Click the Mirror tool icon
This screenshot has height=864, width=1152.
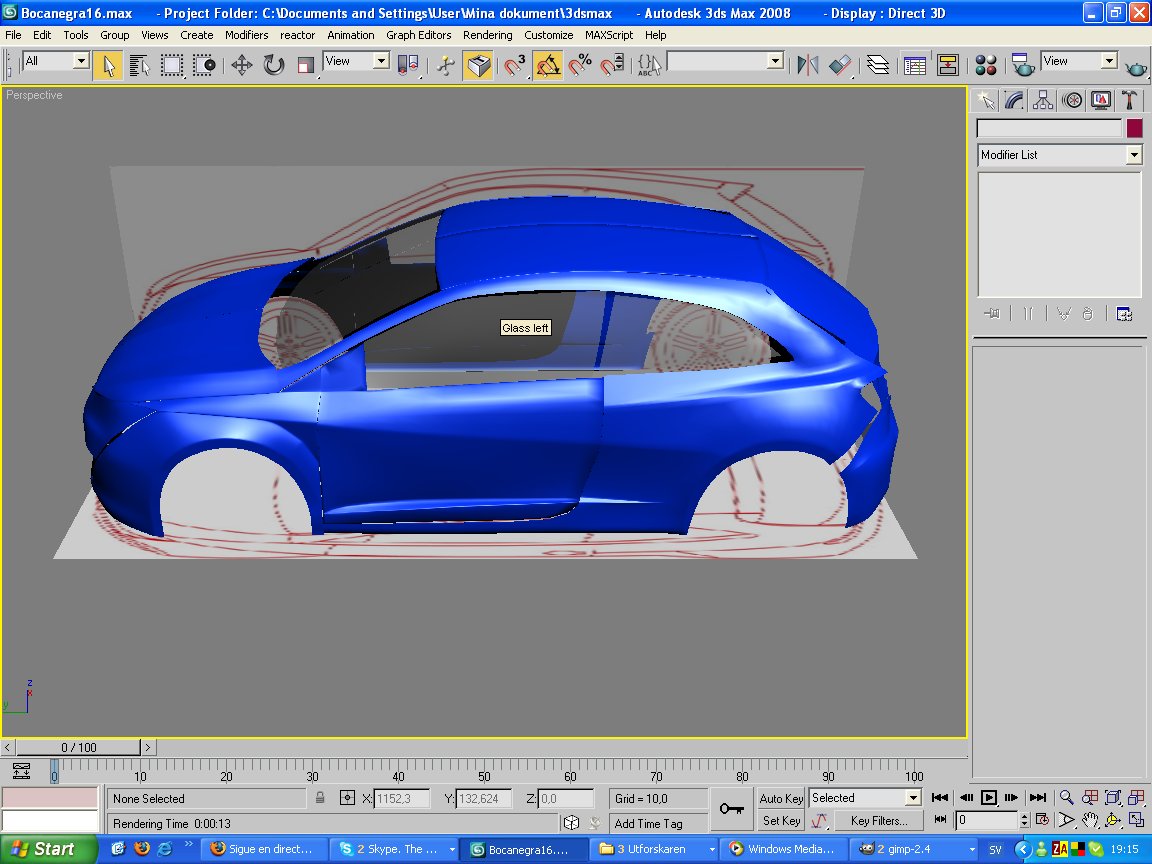[x=807, y=66]
